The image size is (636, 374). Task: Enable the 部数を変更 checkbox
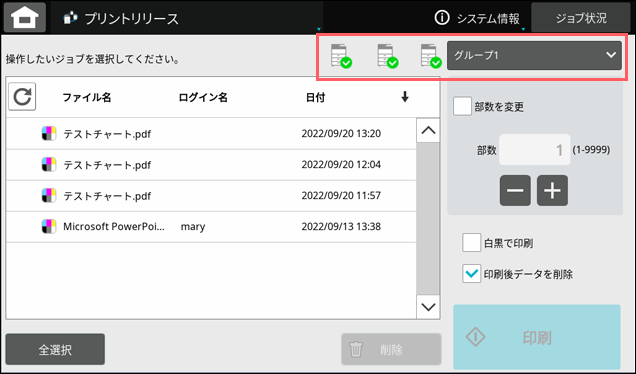pos(462,107)
